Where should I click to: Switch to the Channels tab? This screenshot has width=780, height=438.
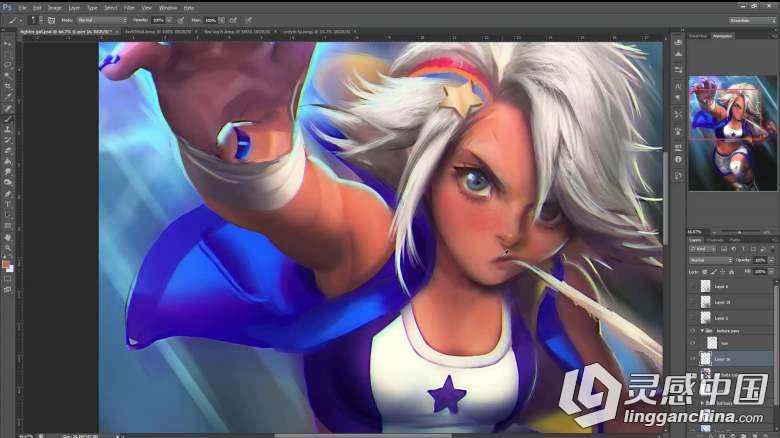pos(715,240)
